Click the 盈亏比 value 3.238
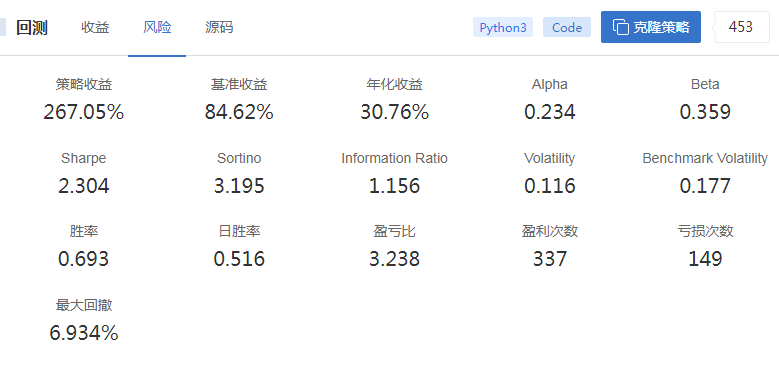 [394, 259]
